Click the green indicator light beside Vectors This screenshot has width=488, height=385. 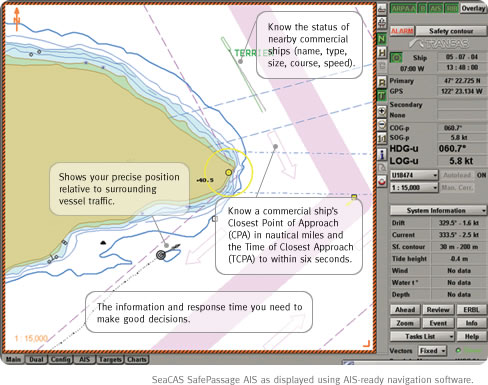point(458,350)
